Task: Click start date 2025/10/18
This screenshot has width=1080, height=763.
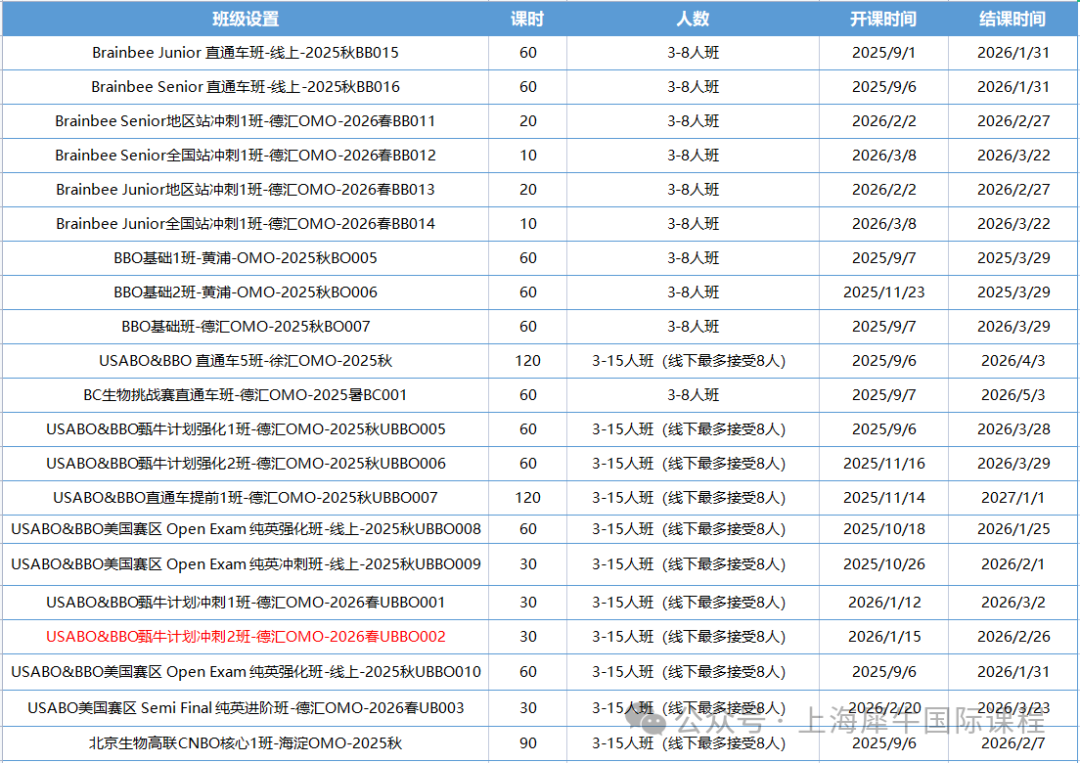Action: click(884, 529)
